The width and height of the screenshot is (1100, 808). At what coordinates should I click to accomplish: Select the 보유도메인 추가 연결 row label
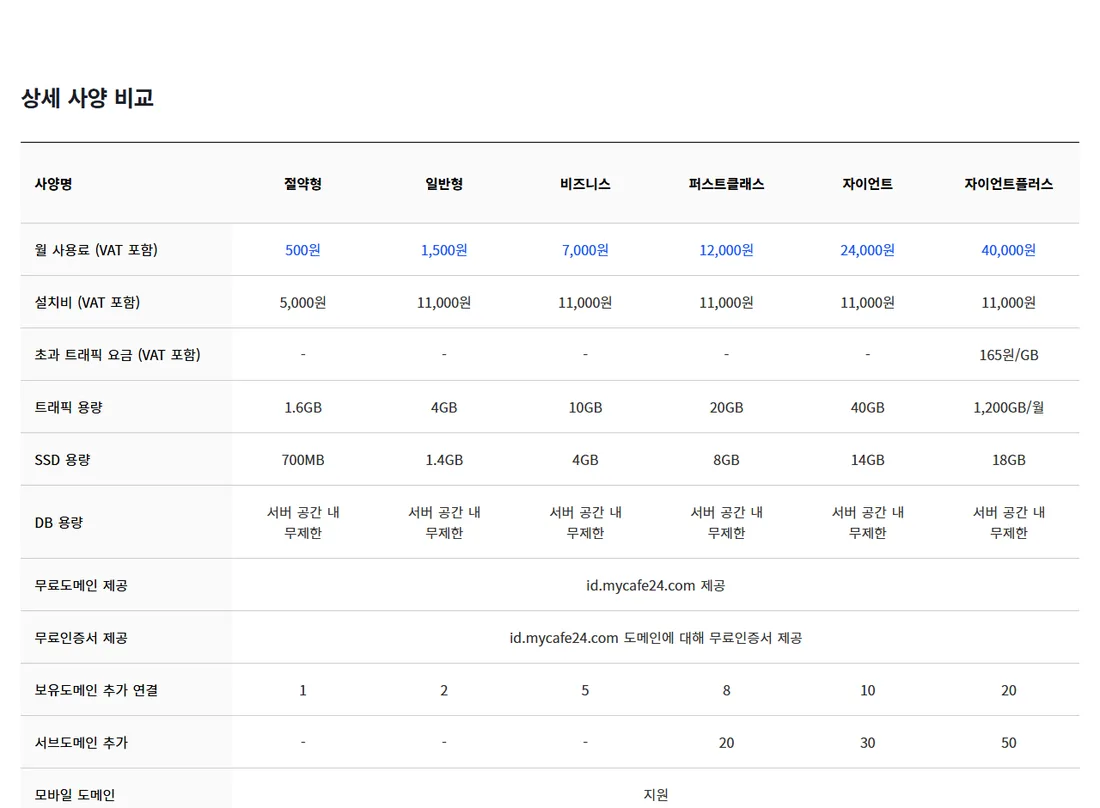pyautogui.click(x=96, y=690)
